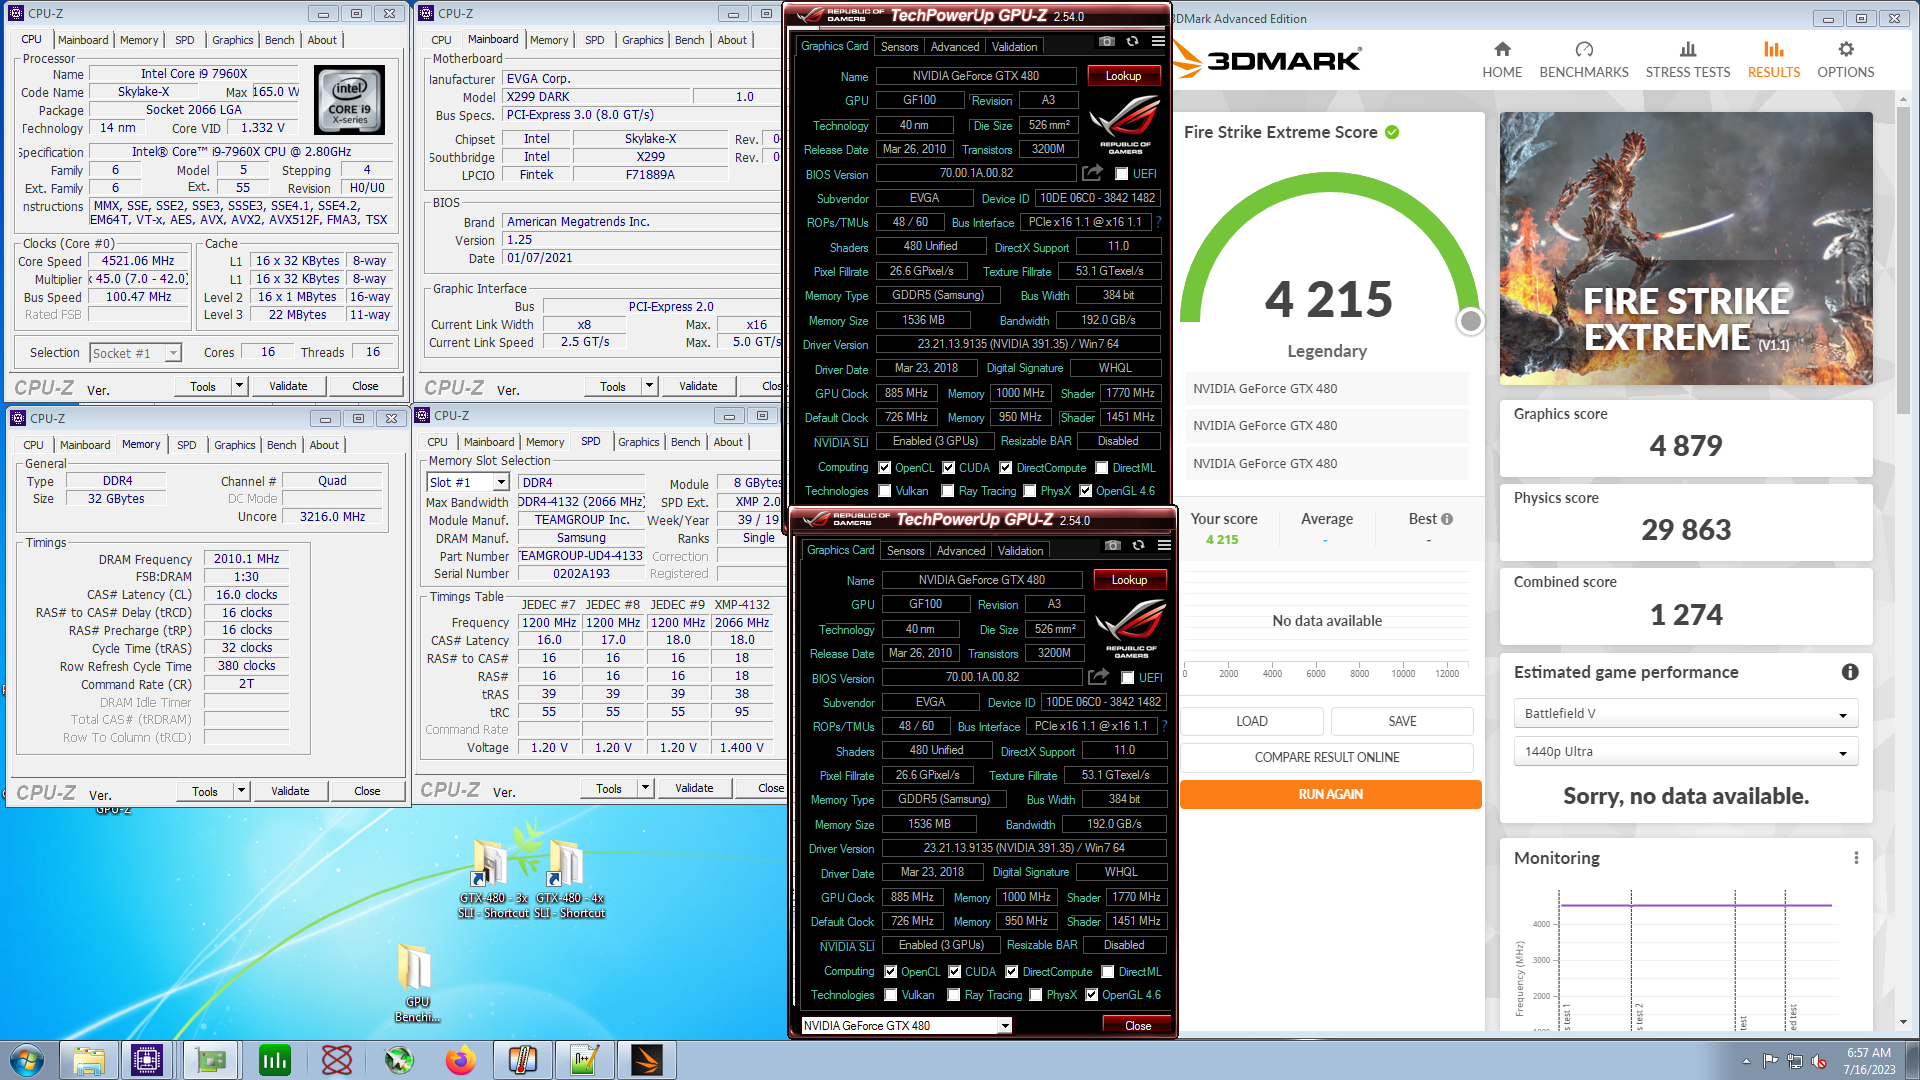The image size is (1920, 1080).
Task: Click Validate button in top-left CPU-Z
Action: tap(288, 386)
